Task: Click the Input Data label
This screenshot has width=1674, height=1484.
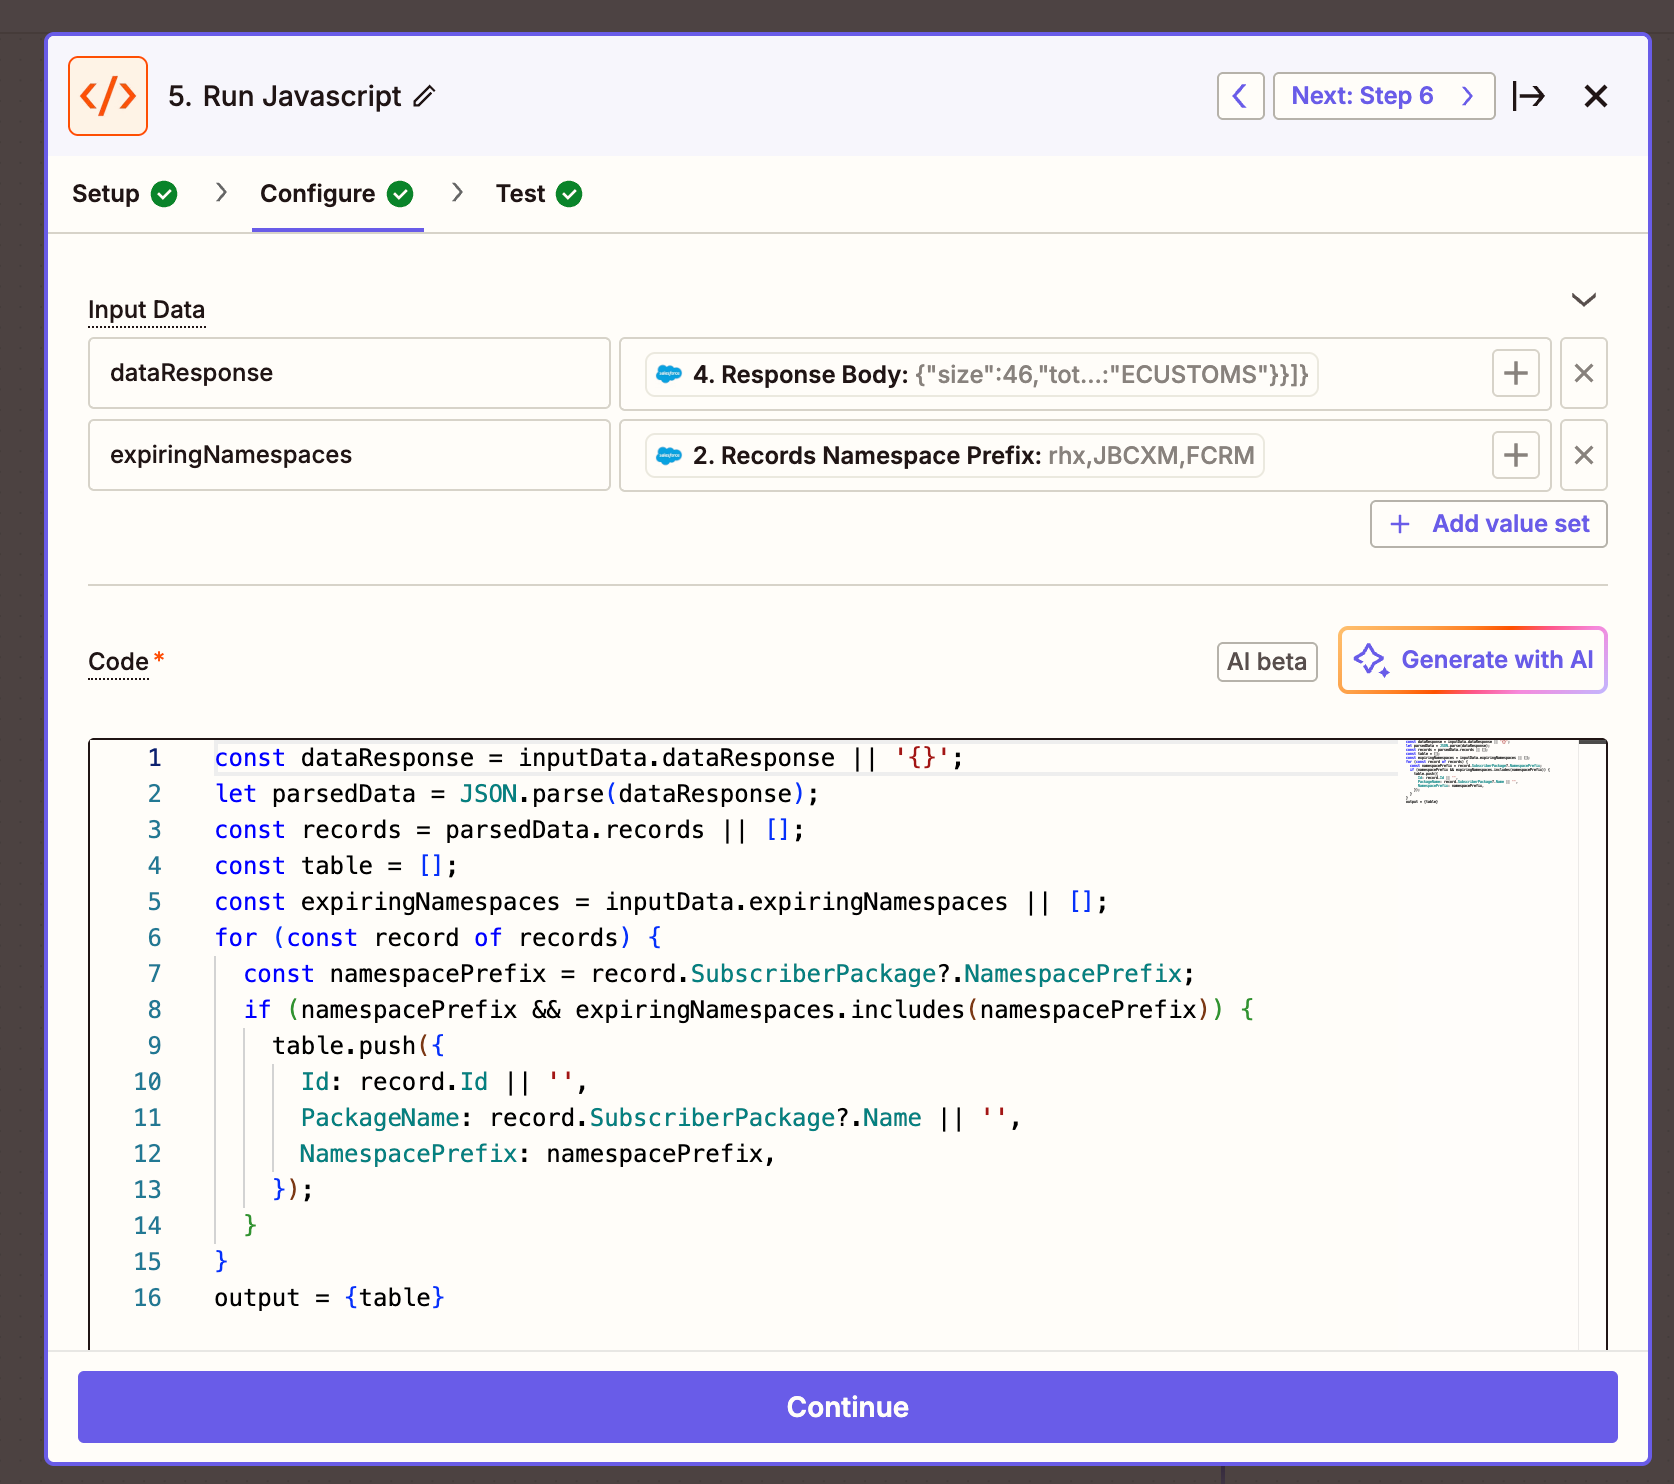Action: click(x=147, y=310)
